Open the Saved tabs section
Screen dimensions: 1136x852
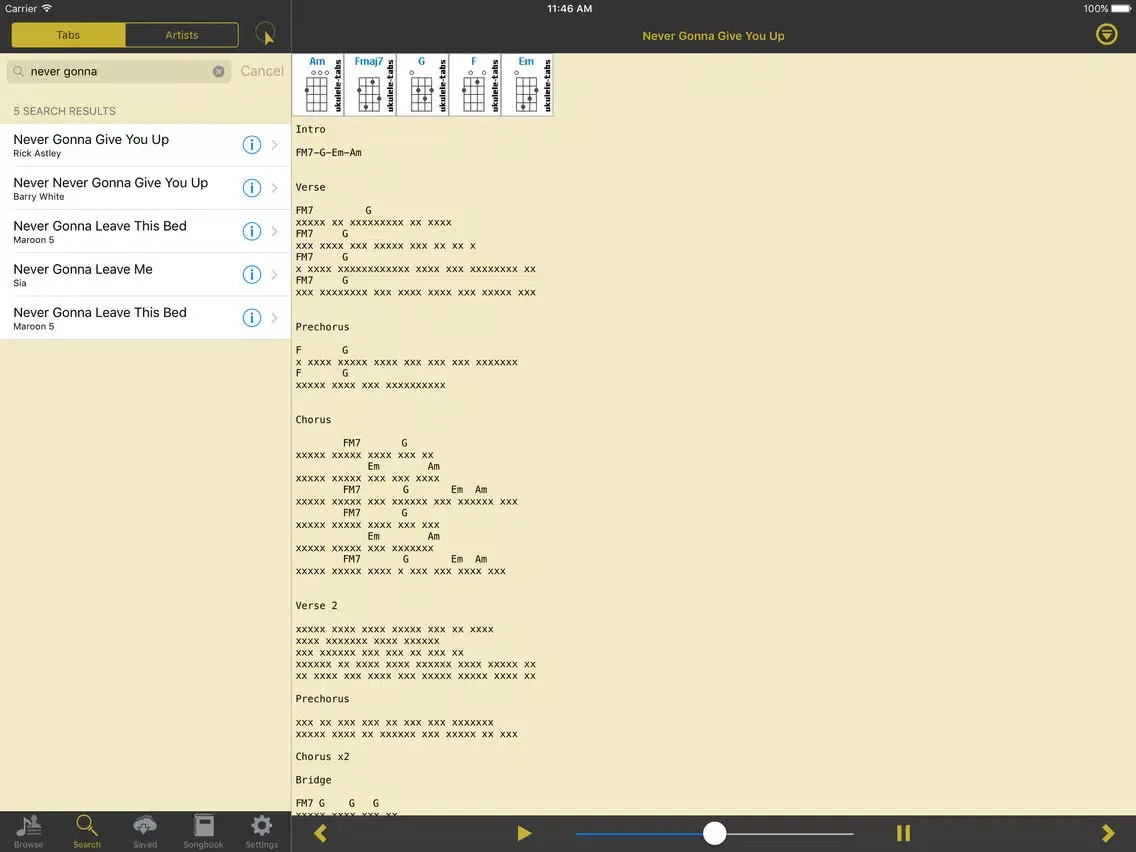(x=145, y=830)
